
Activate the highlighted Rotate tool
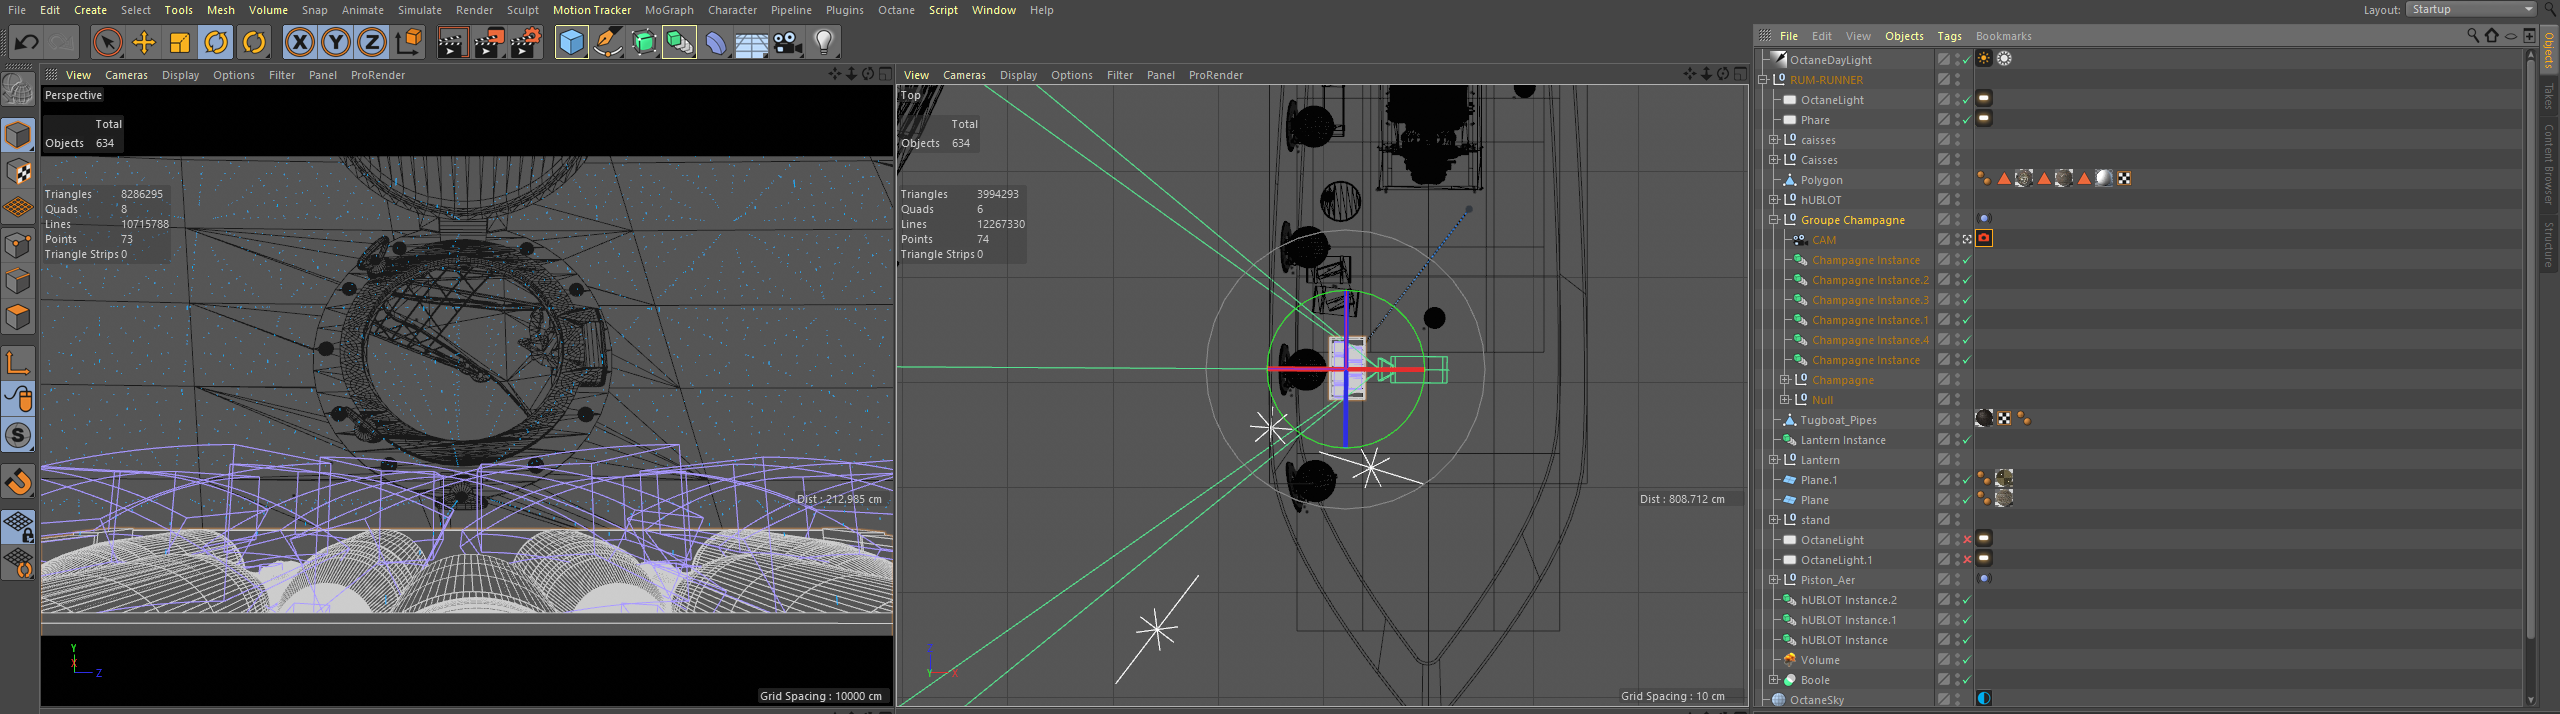click(x=216, y=42)
